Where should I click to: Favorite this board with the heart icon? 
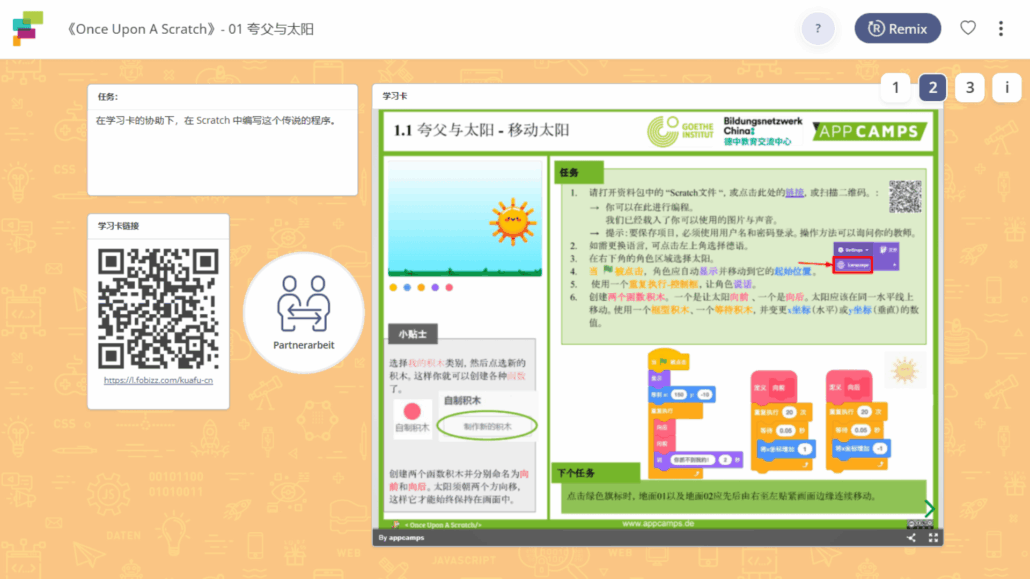[x=968, y=28]
